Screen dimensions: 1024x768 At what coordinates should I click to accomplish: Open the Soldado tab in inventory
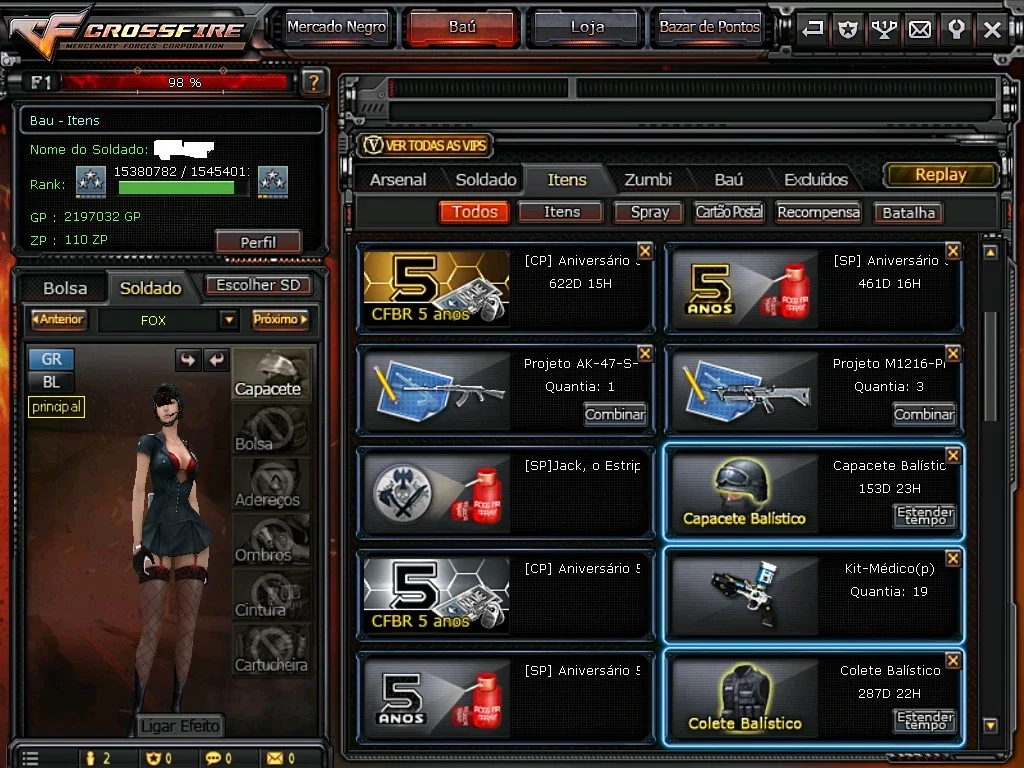486,180
